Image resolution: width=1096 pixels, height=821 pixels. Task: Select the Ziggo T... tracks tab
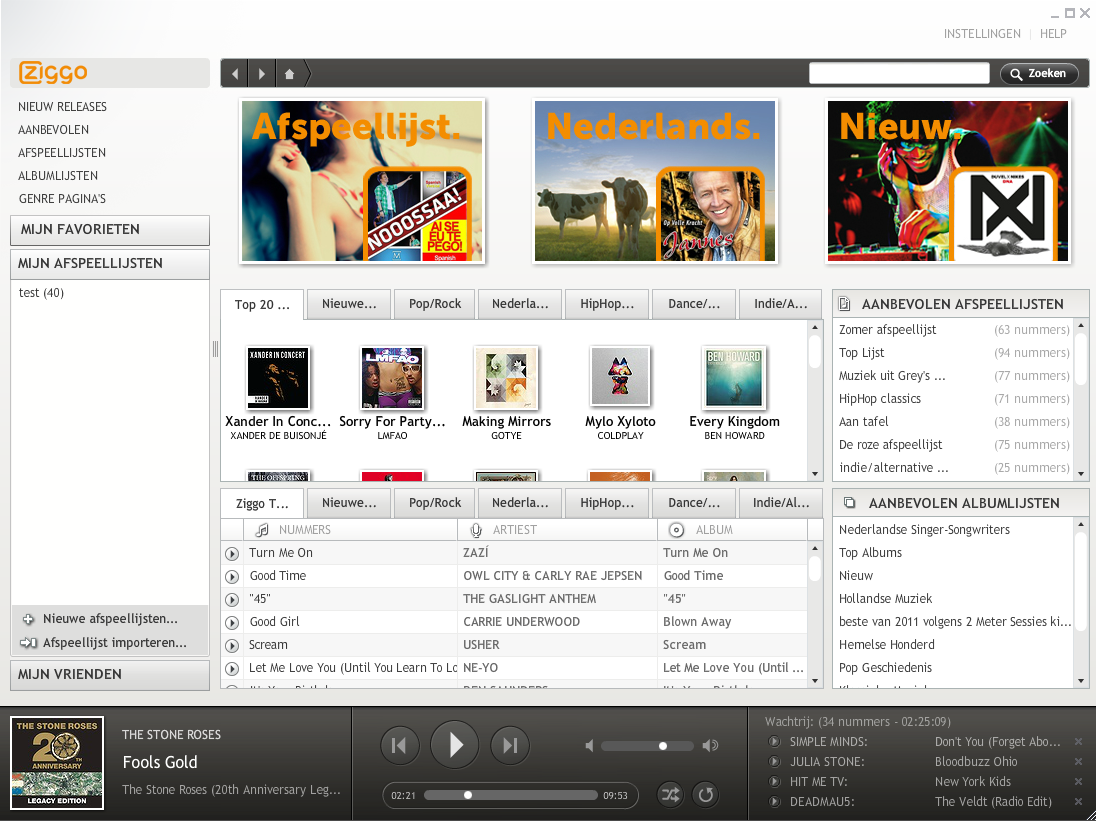click(262, 504)
